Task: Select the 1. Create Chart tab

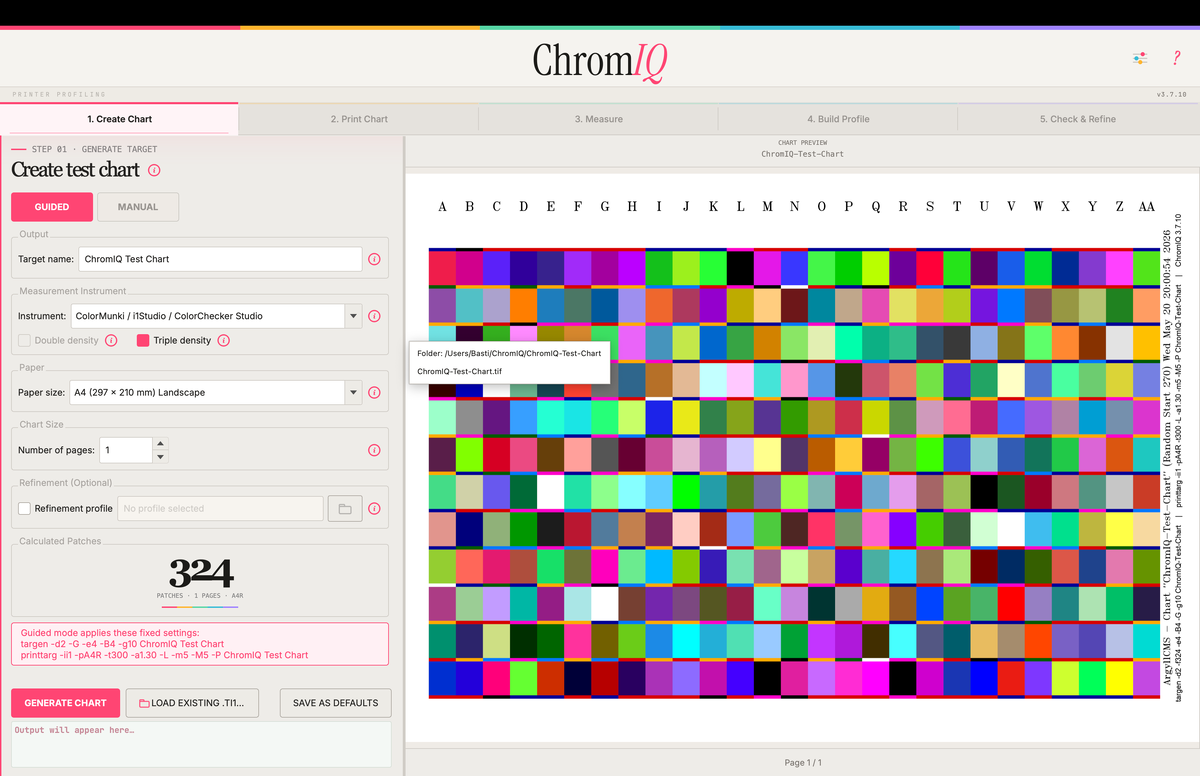Action: click(120, 119)
